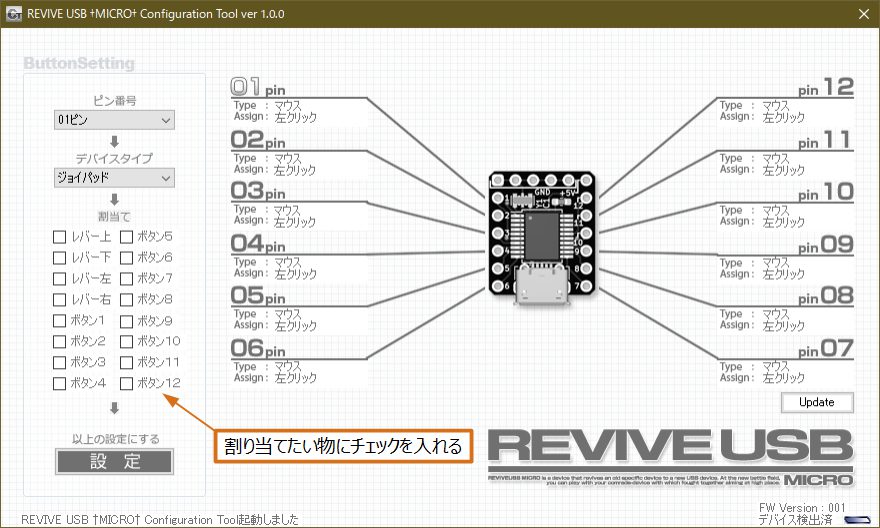
Task: Click the 以上の設定にする label
Action: (115, 439)
